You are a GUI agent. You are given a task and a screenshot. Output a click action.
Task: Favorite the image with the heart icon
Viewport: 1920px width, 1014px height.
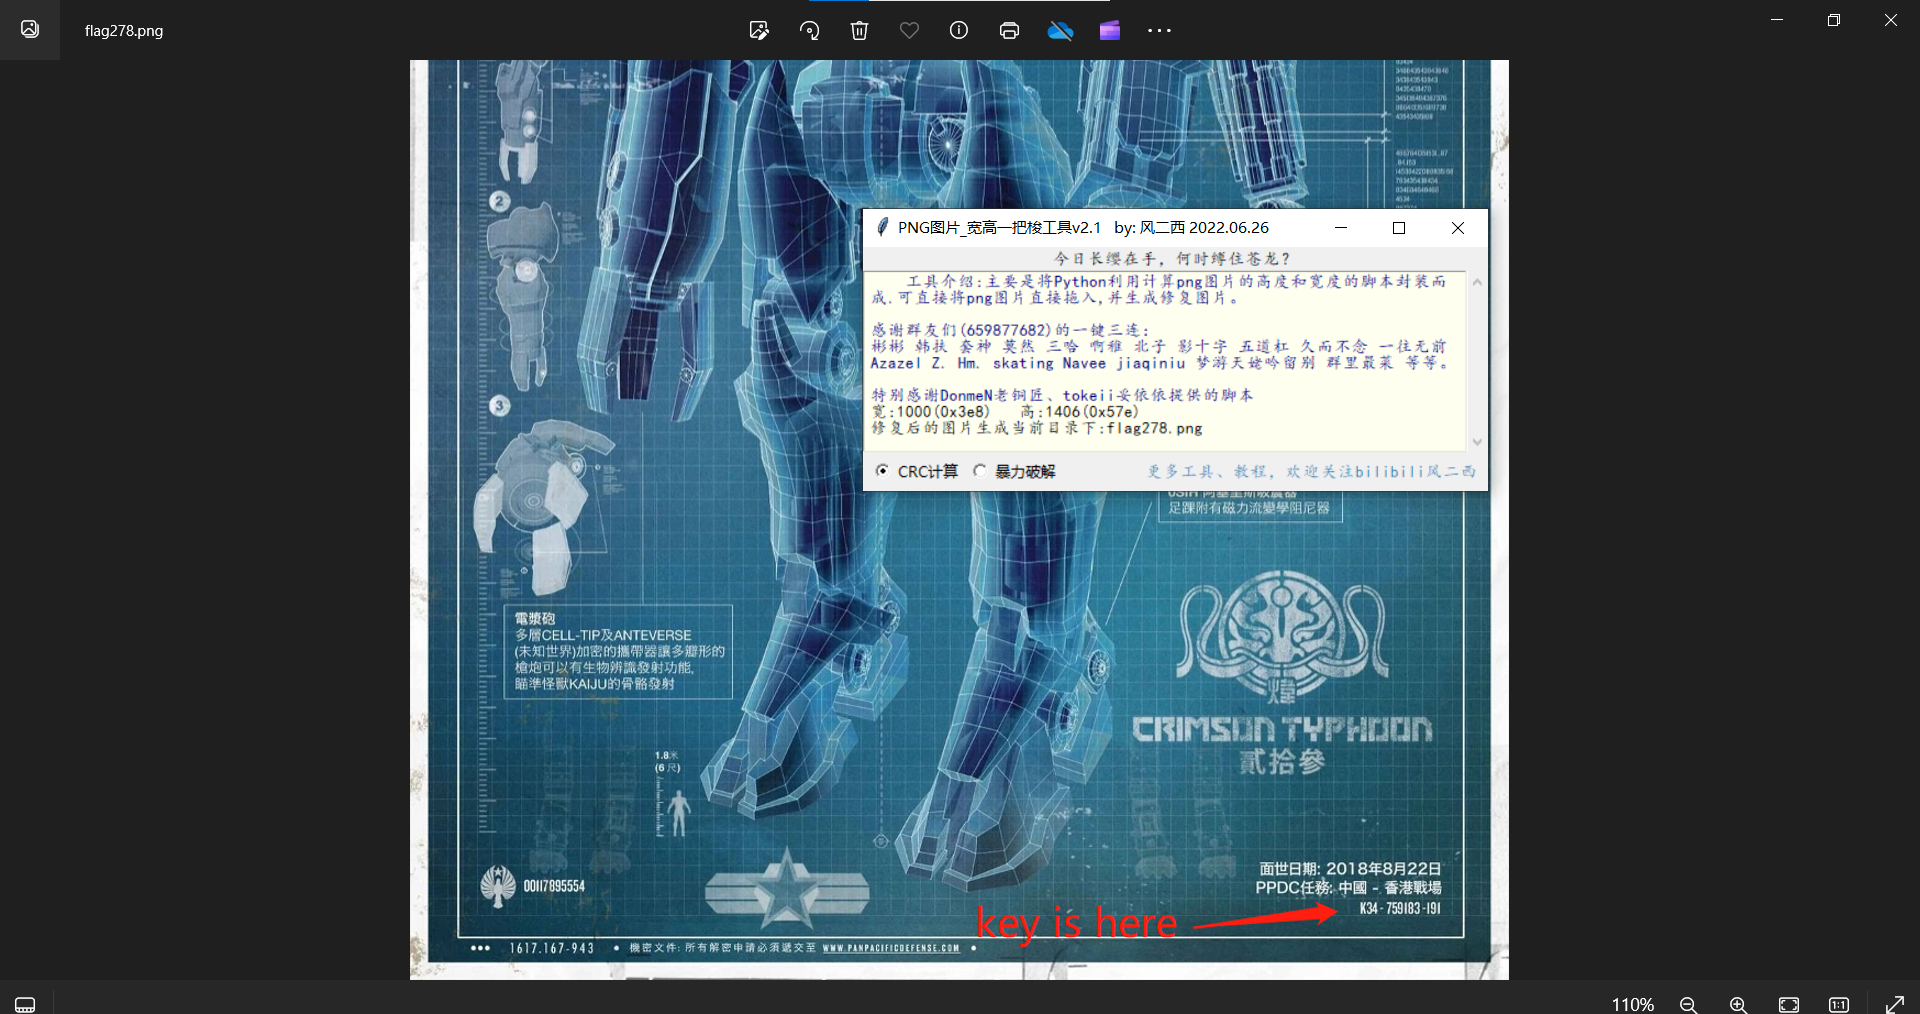pyautogui.click(x=909, y=31)
